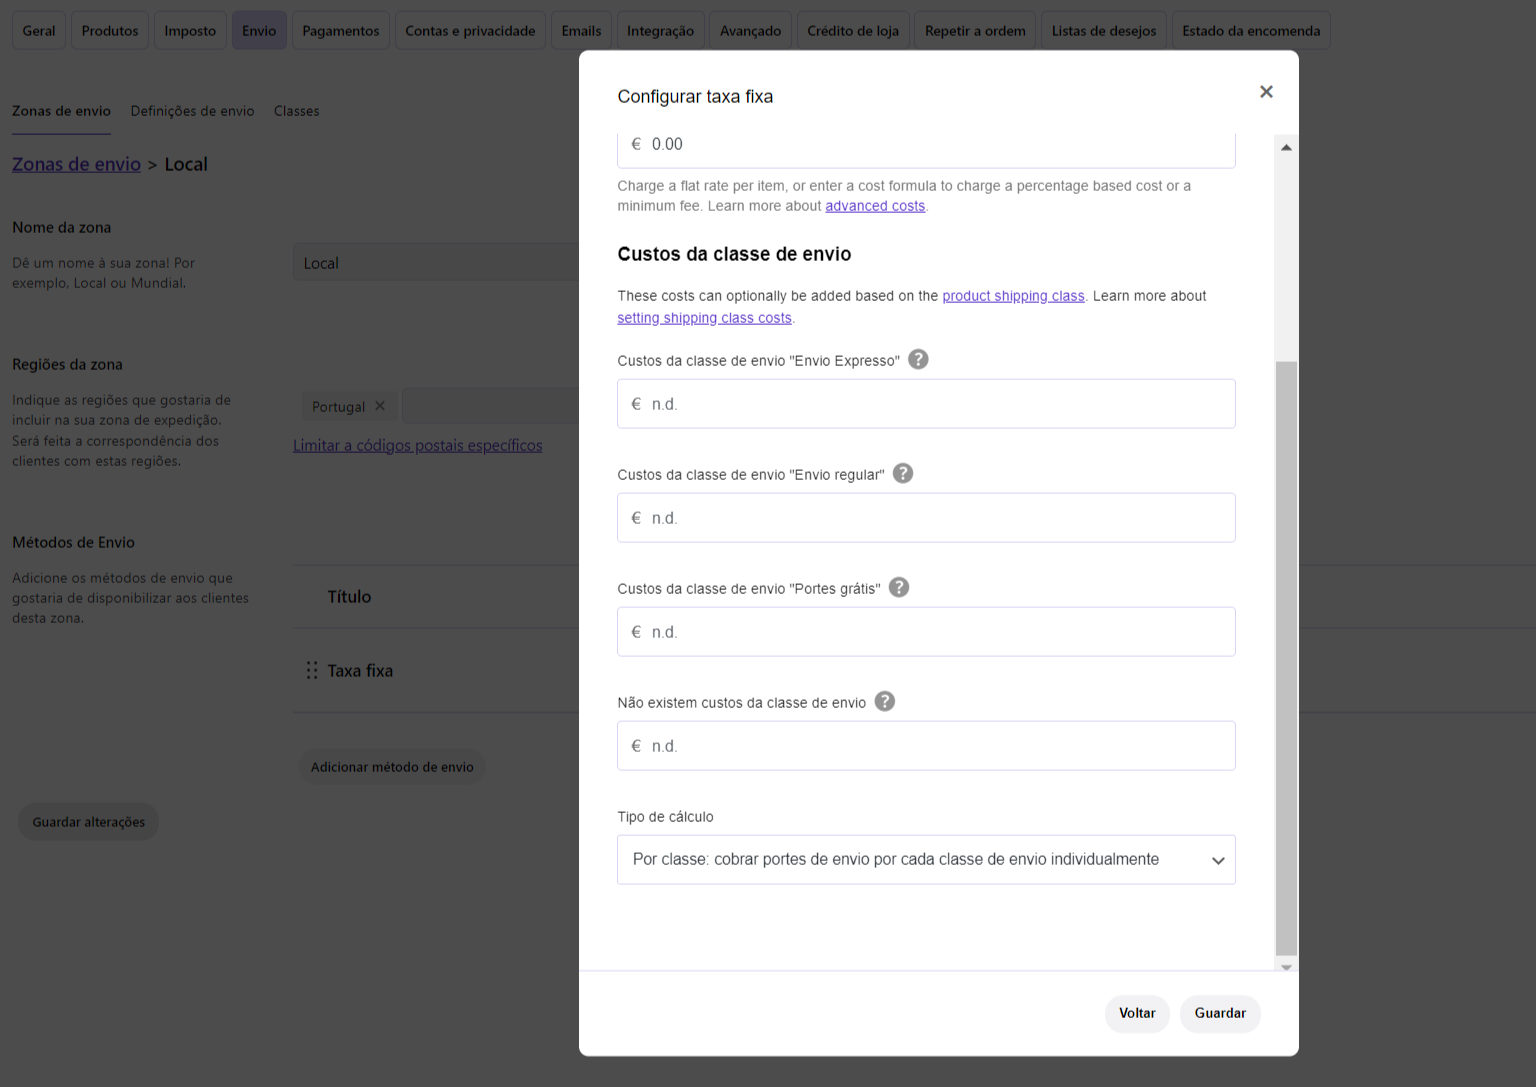Grab the Taxa fixa row drag handle
Viewport: 1536px width, 1087px height.
pos(312,670)
